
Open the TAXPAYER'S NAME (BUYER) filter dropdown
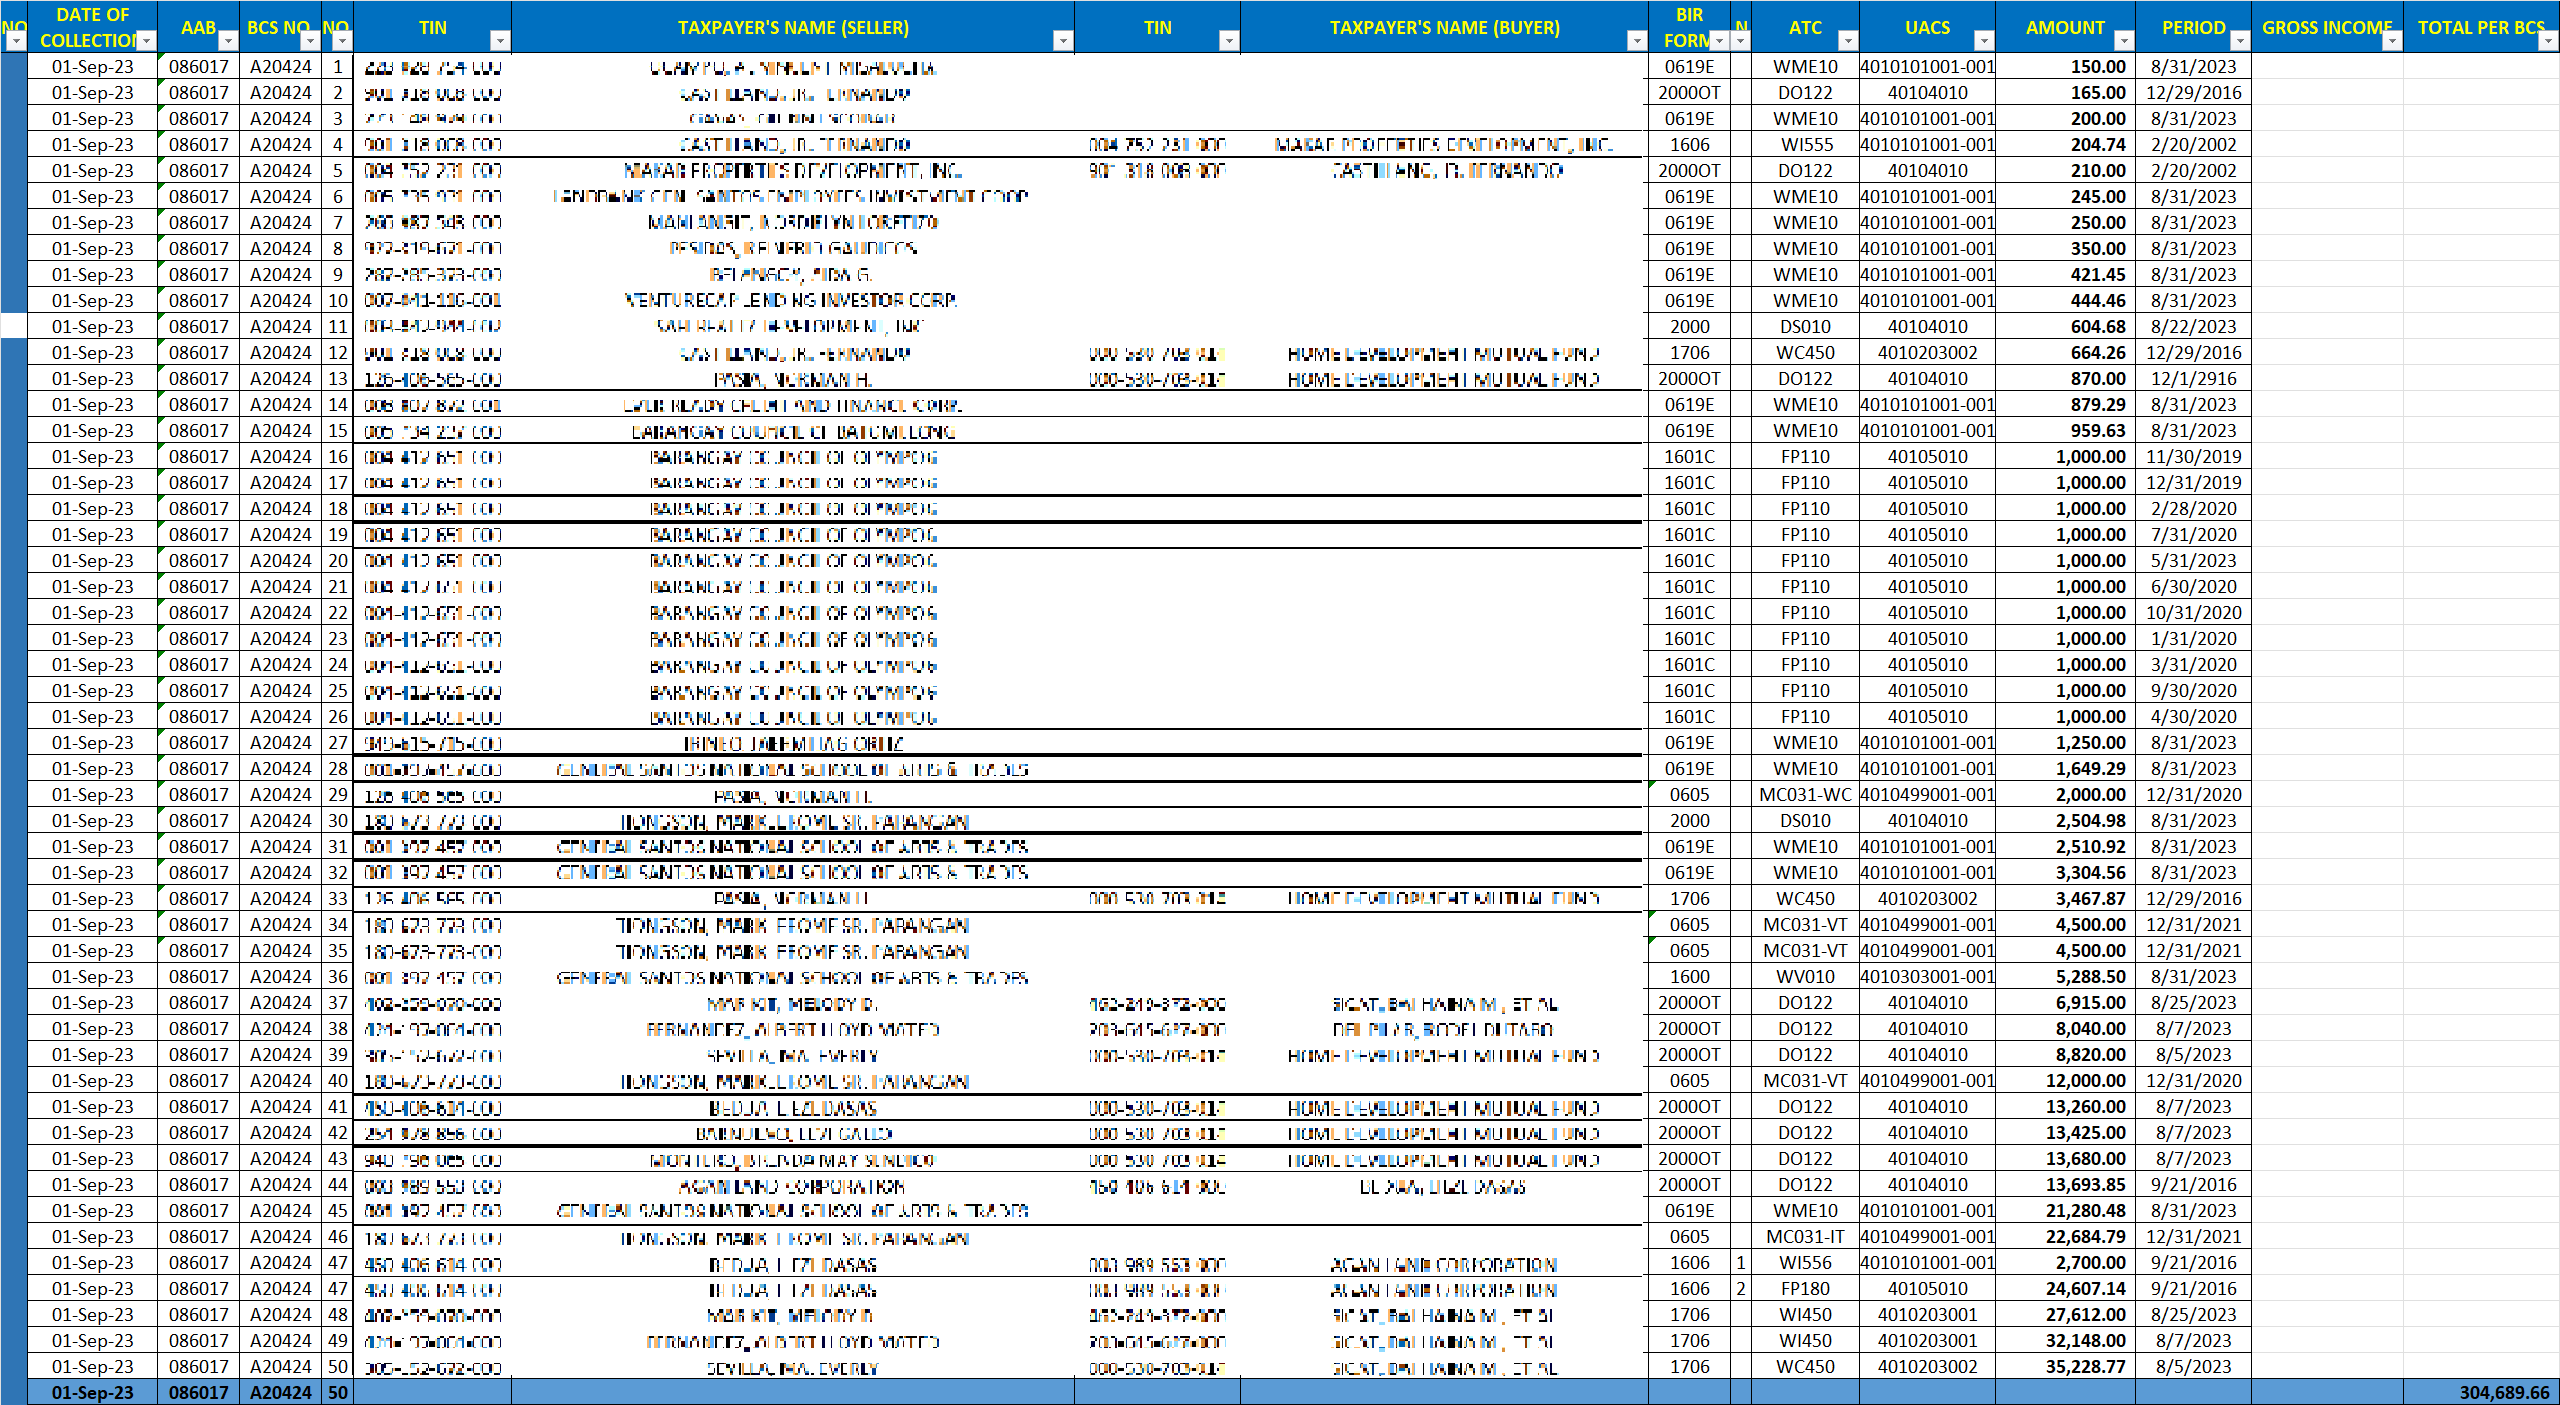tap(1636, 41)
